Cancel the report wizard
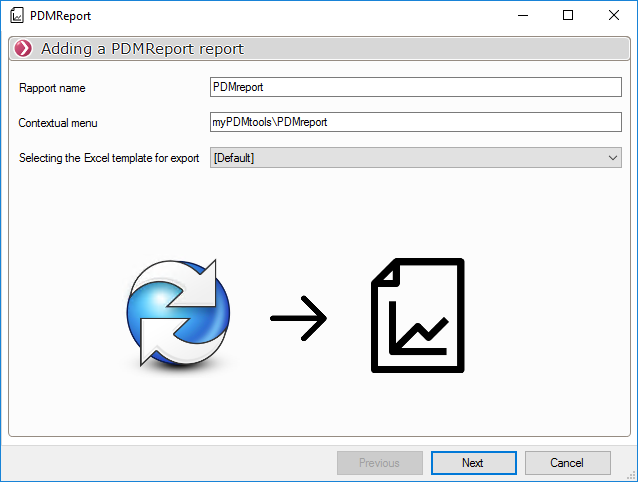This screenshot has height=482, width=638. [x=567, y=463]
